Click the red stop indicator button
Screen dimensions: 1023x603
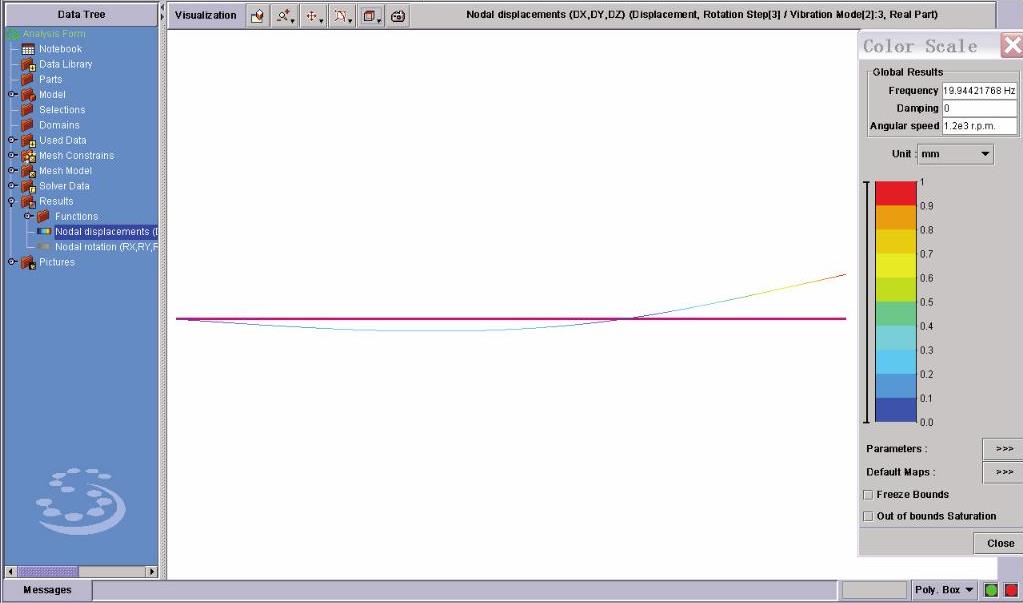pos(1010,590)
